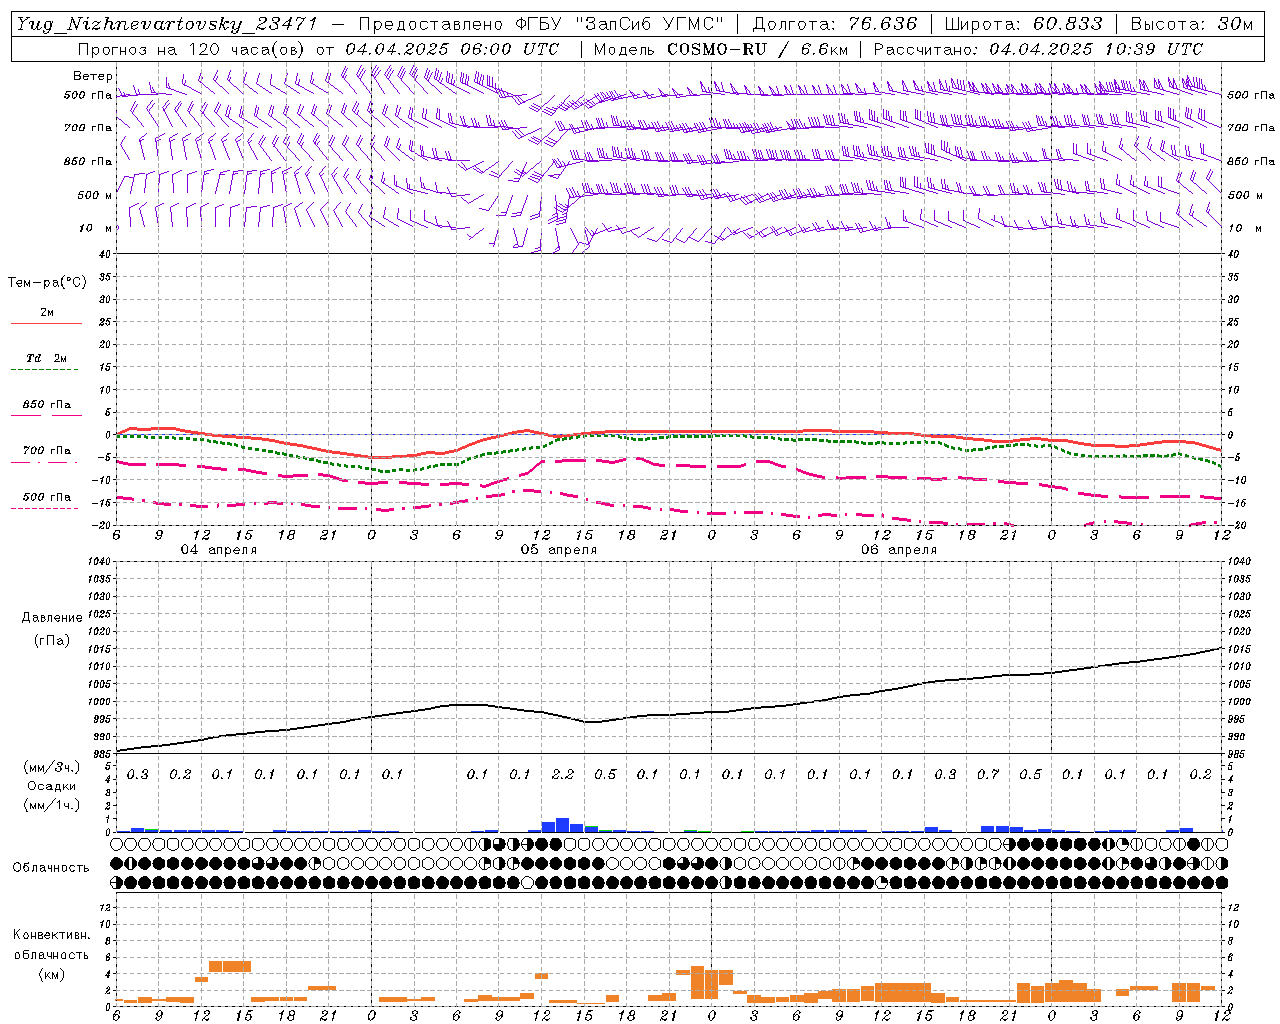Click the '(гПа)' unit label under Давление
1280x1024 pixels.
pos(52,641)
